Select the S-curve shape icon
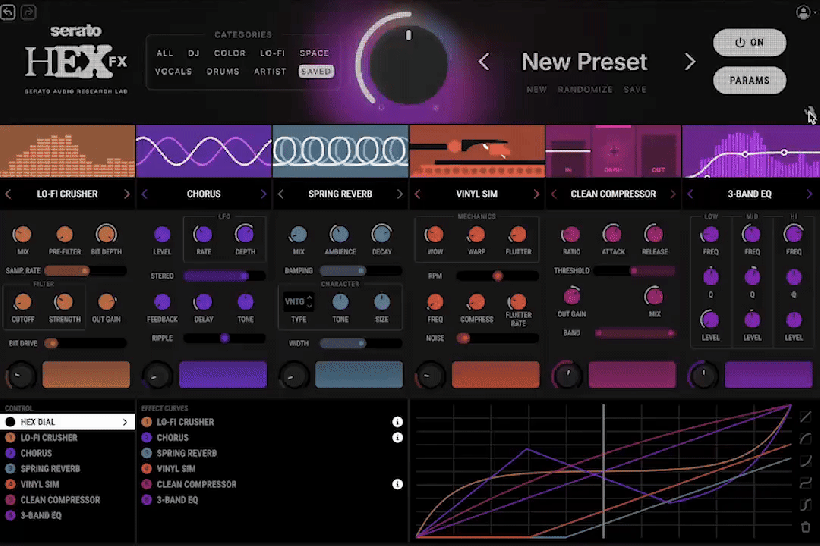 805,504
